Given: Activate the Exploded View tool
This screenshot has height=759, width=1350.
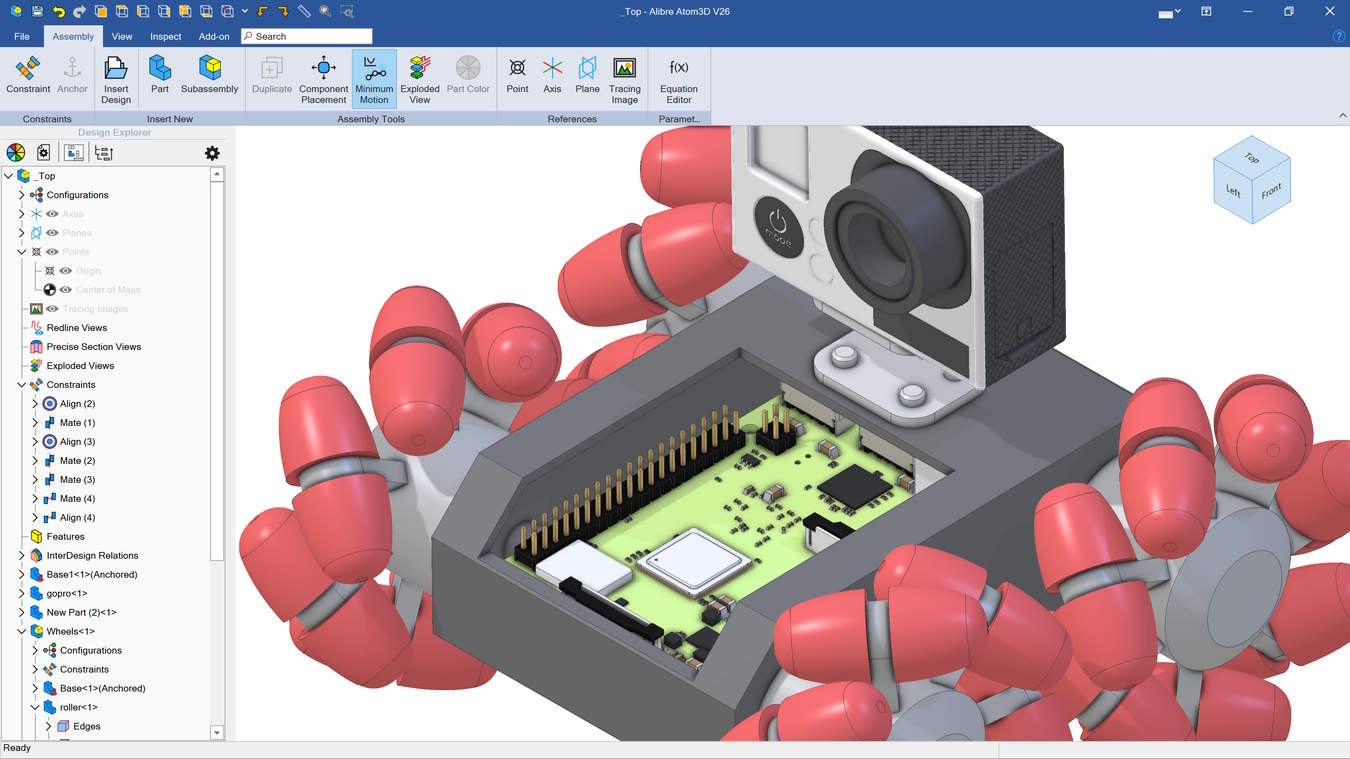Looking at the screenshot, I should 419,75.
